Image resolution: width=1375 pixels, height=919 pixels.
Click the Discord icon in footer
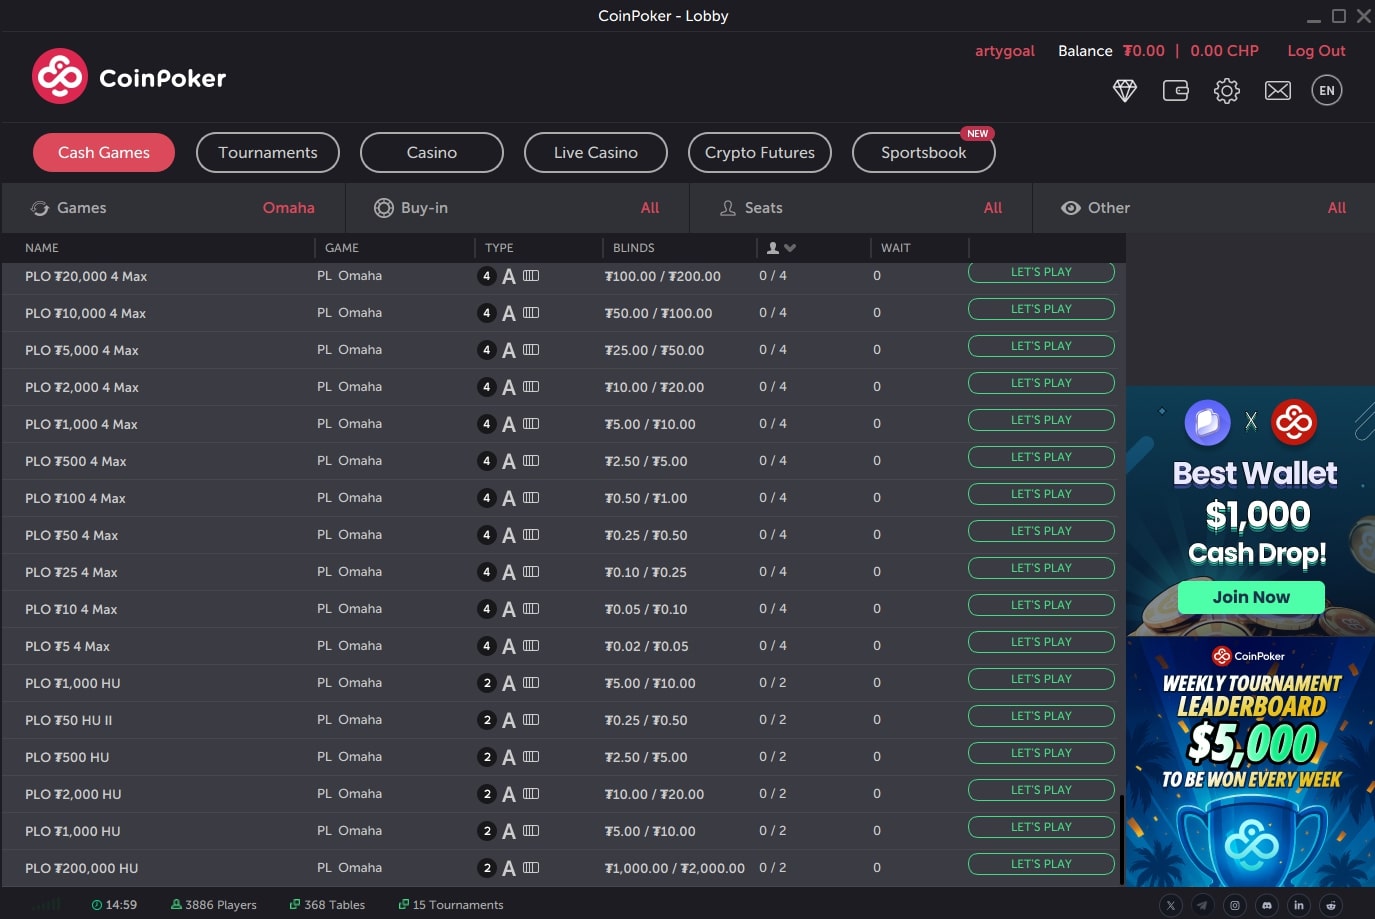point(1267,905)
